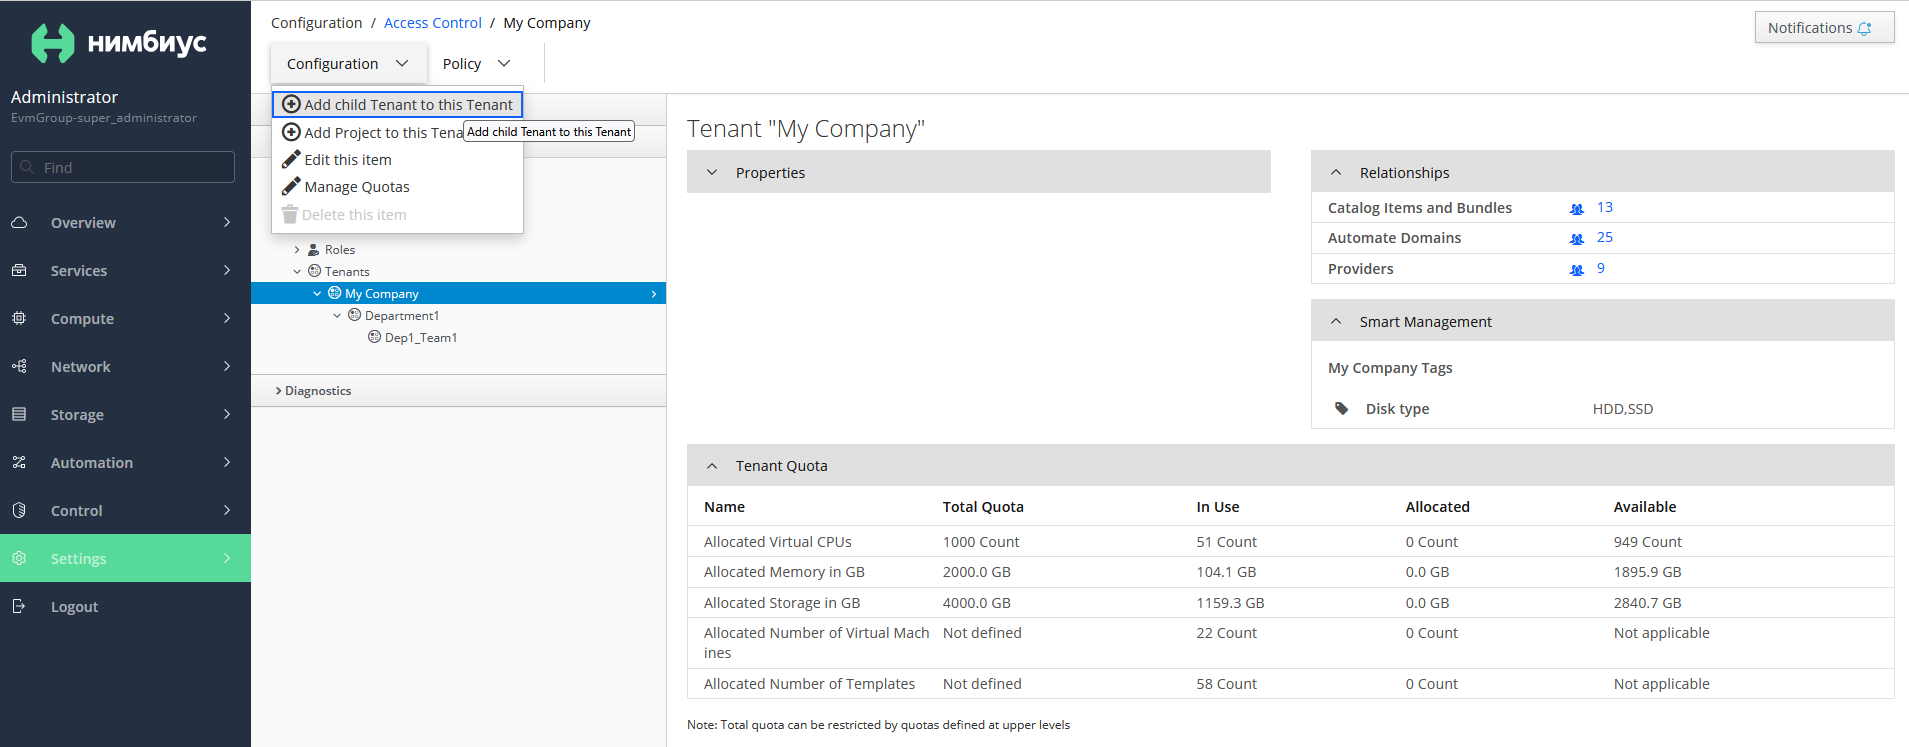Expand the Diagnostics accordion
1909x747 pixels.
point(458,391)
